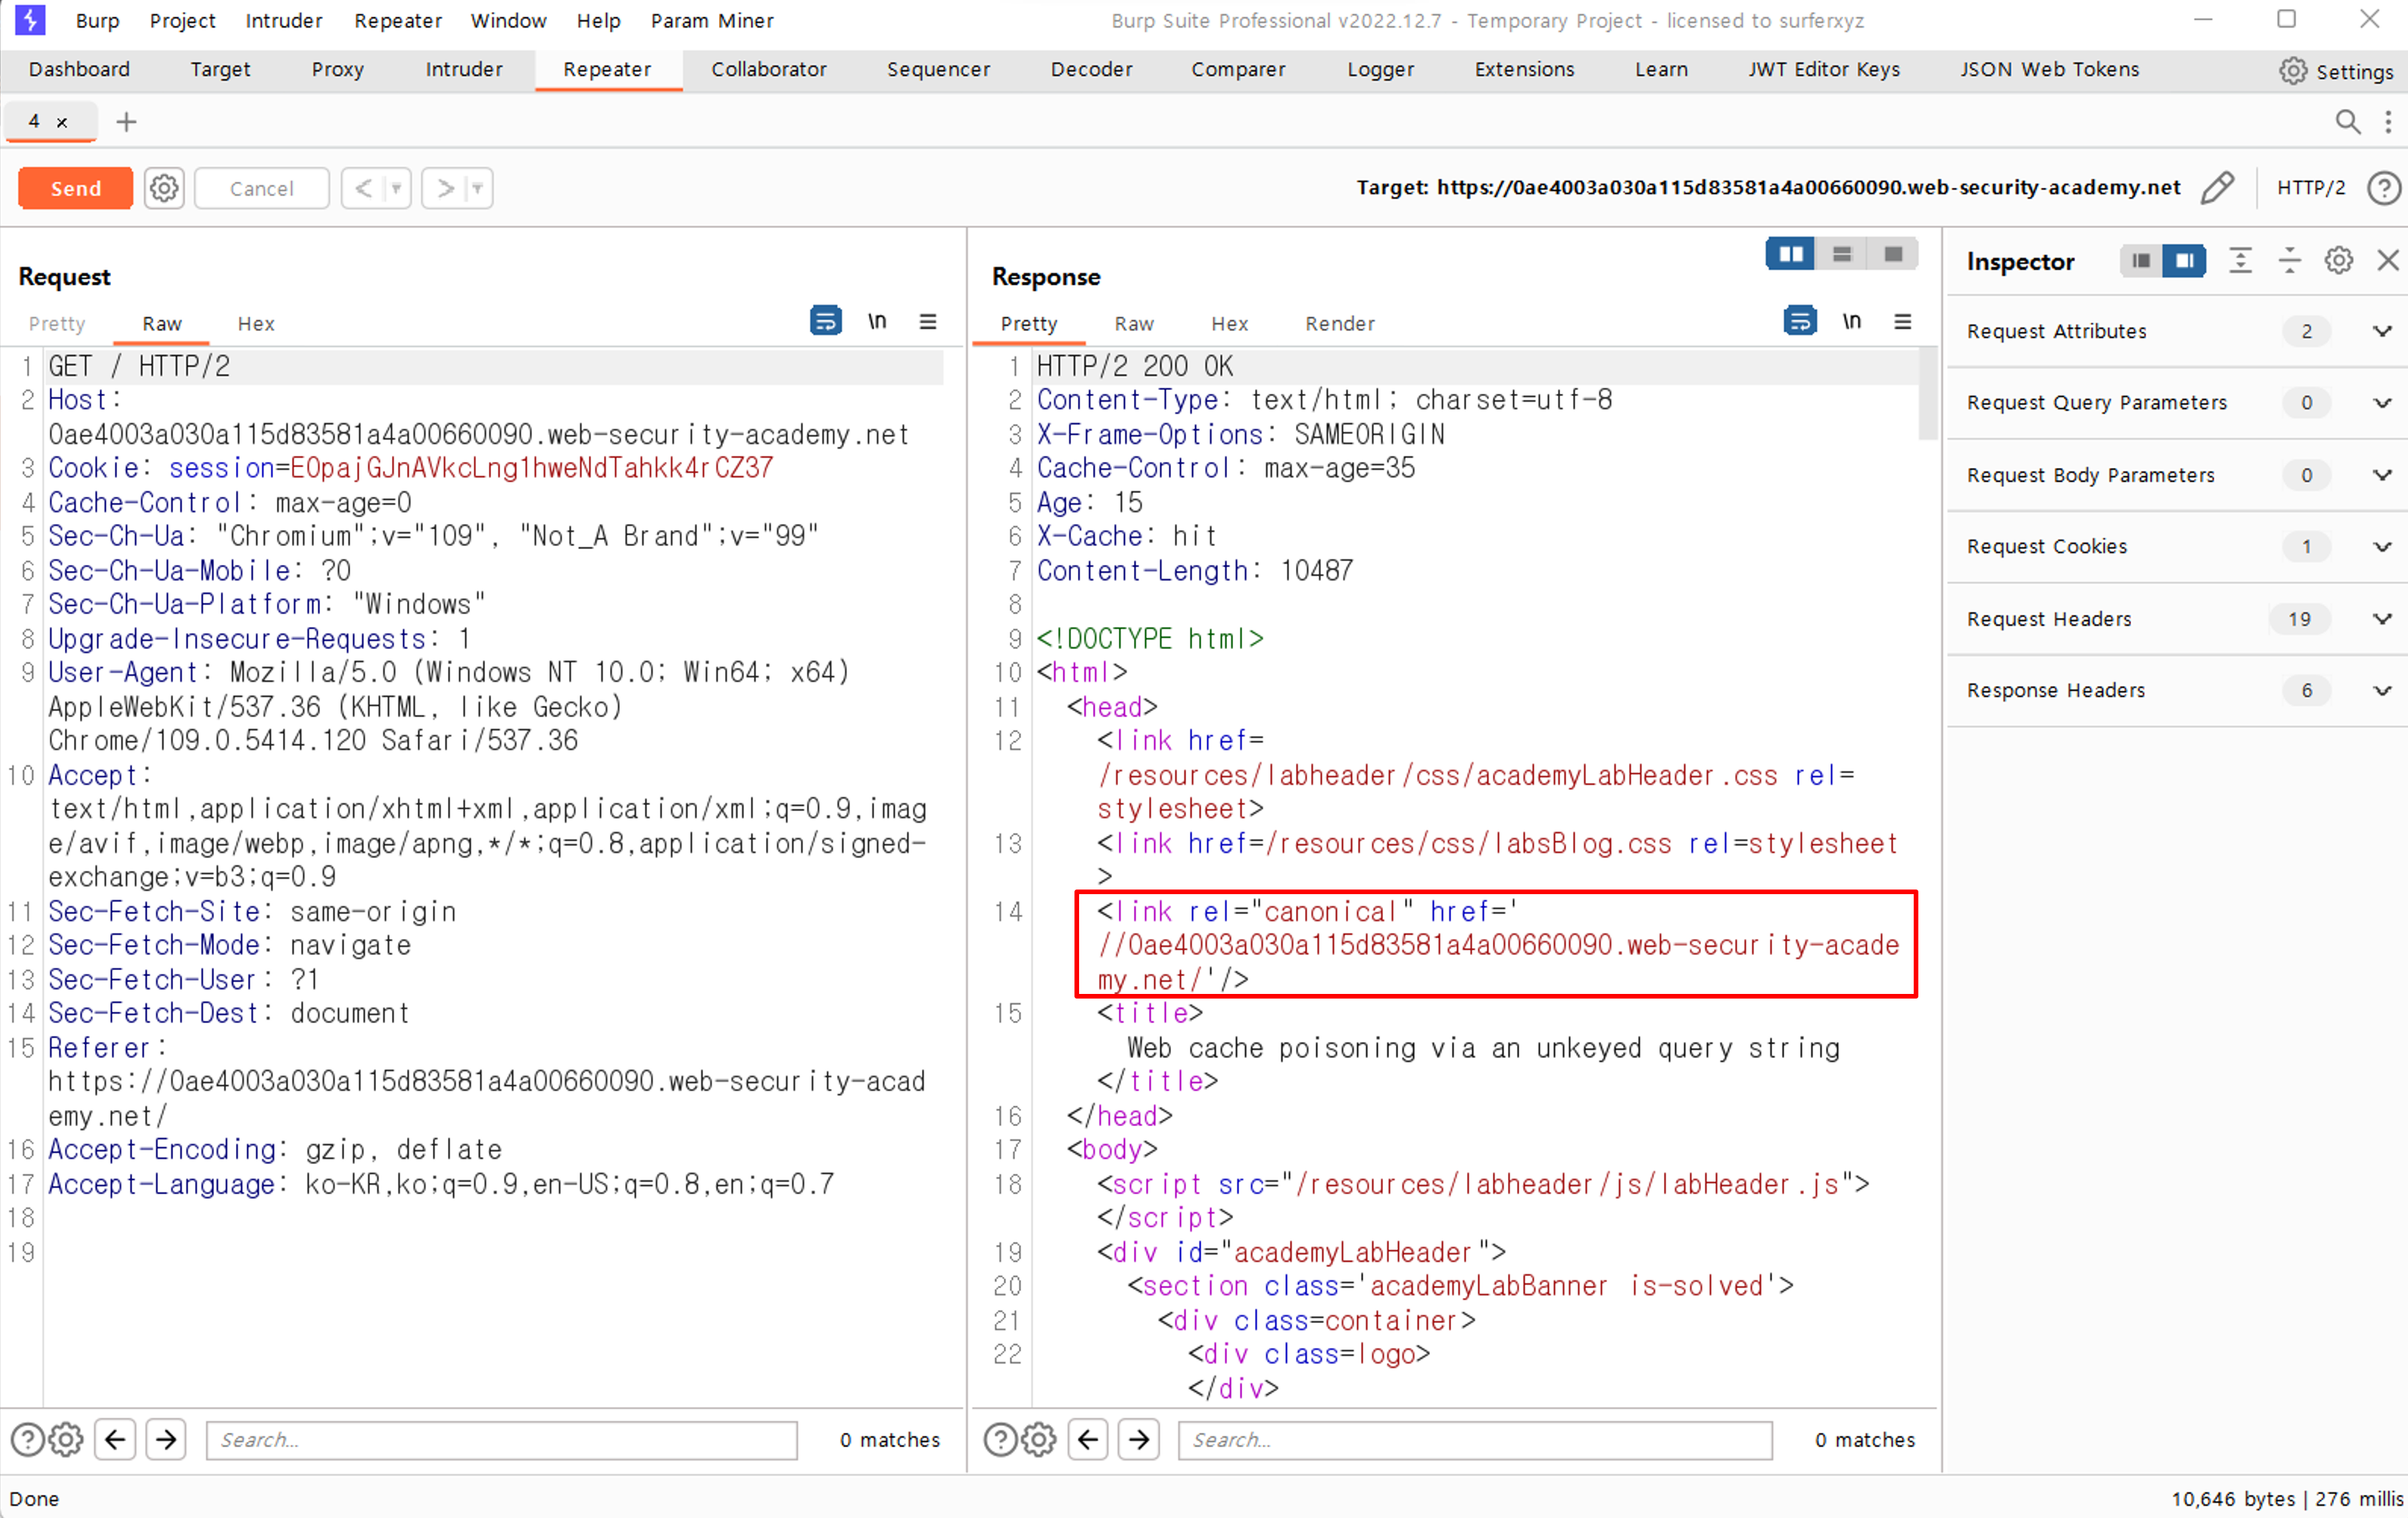This screenshot has height=1518, width=2408.
Task: Select Request Pretty view
Action: 57,323
